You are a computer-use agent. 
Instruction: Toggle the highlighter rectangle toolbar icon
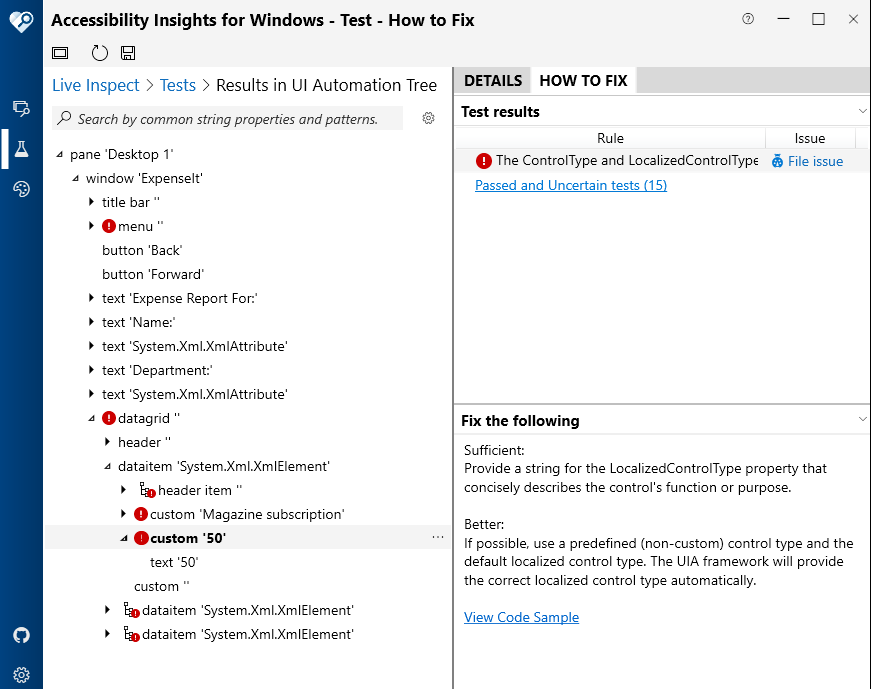[x=59, y=52]
